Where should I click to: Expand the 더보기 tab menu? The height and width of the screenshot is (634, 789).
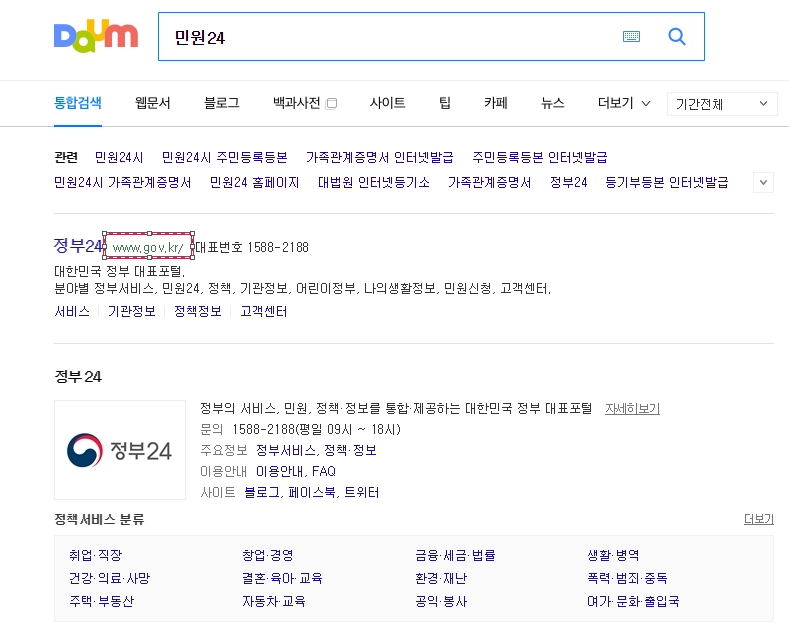(624, 103)
